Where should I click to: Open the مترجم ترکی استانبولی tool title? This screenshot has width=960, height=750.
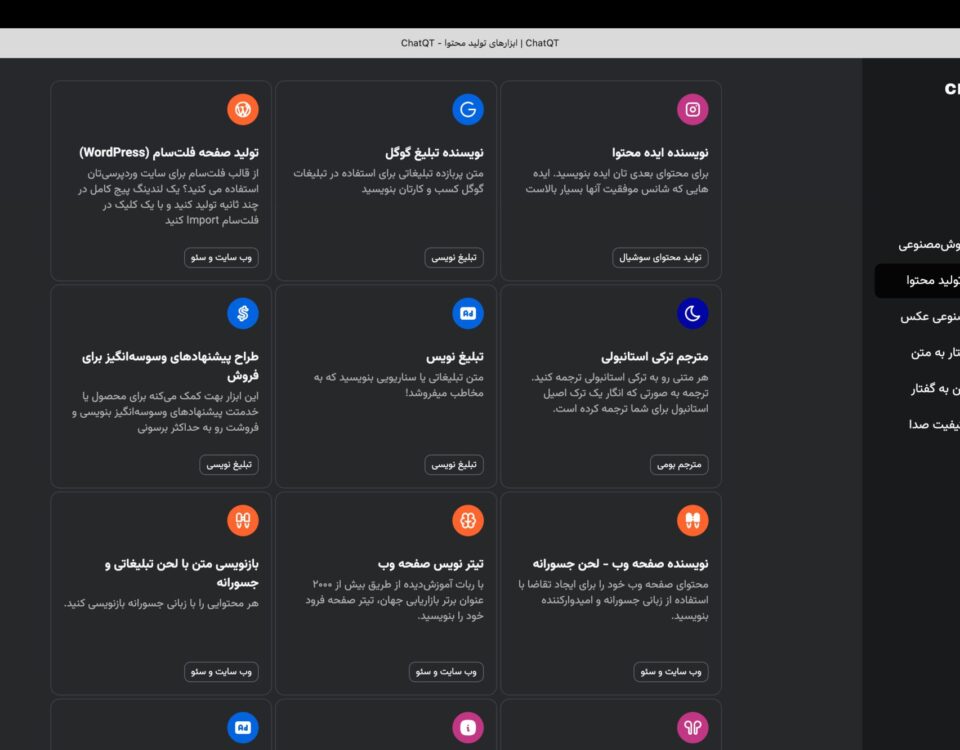coord(654,356)
